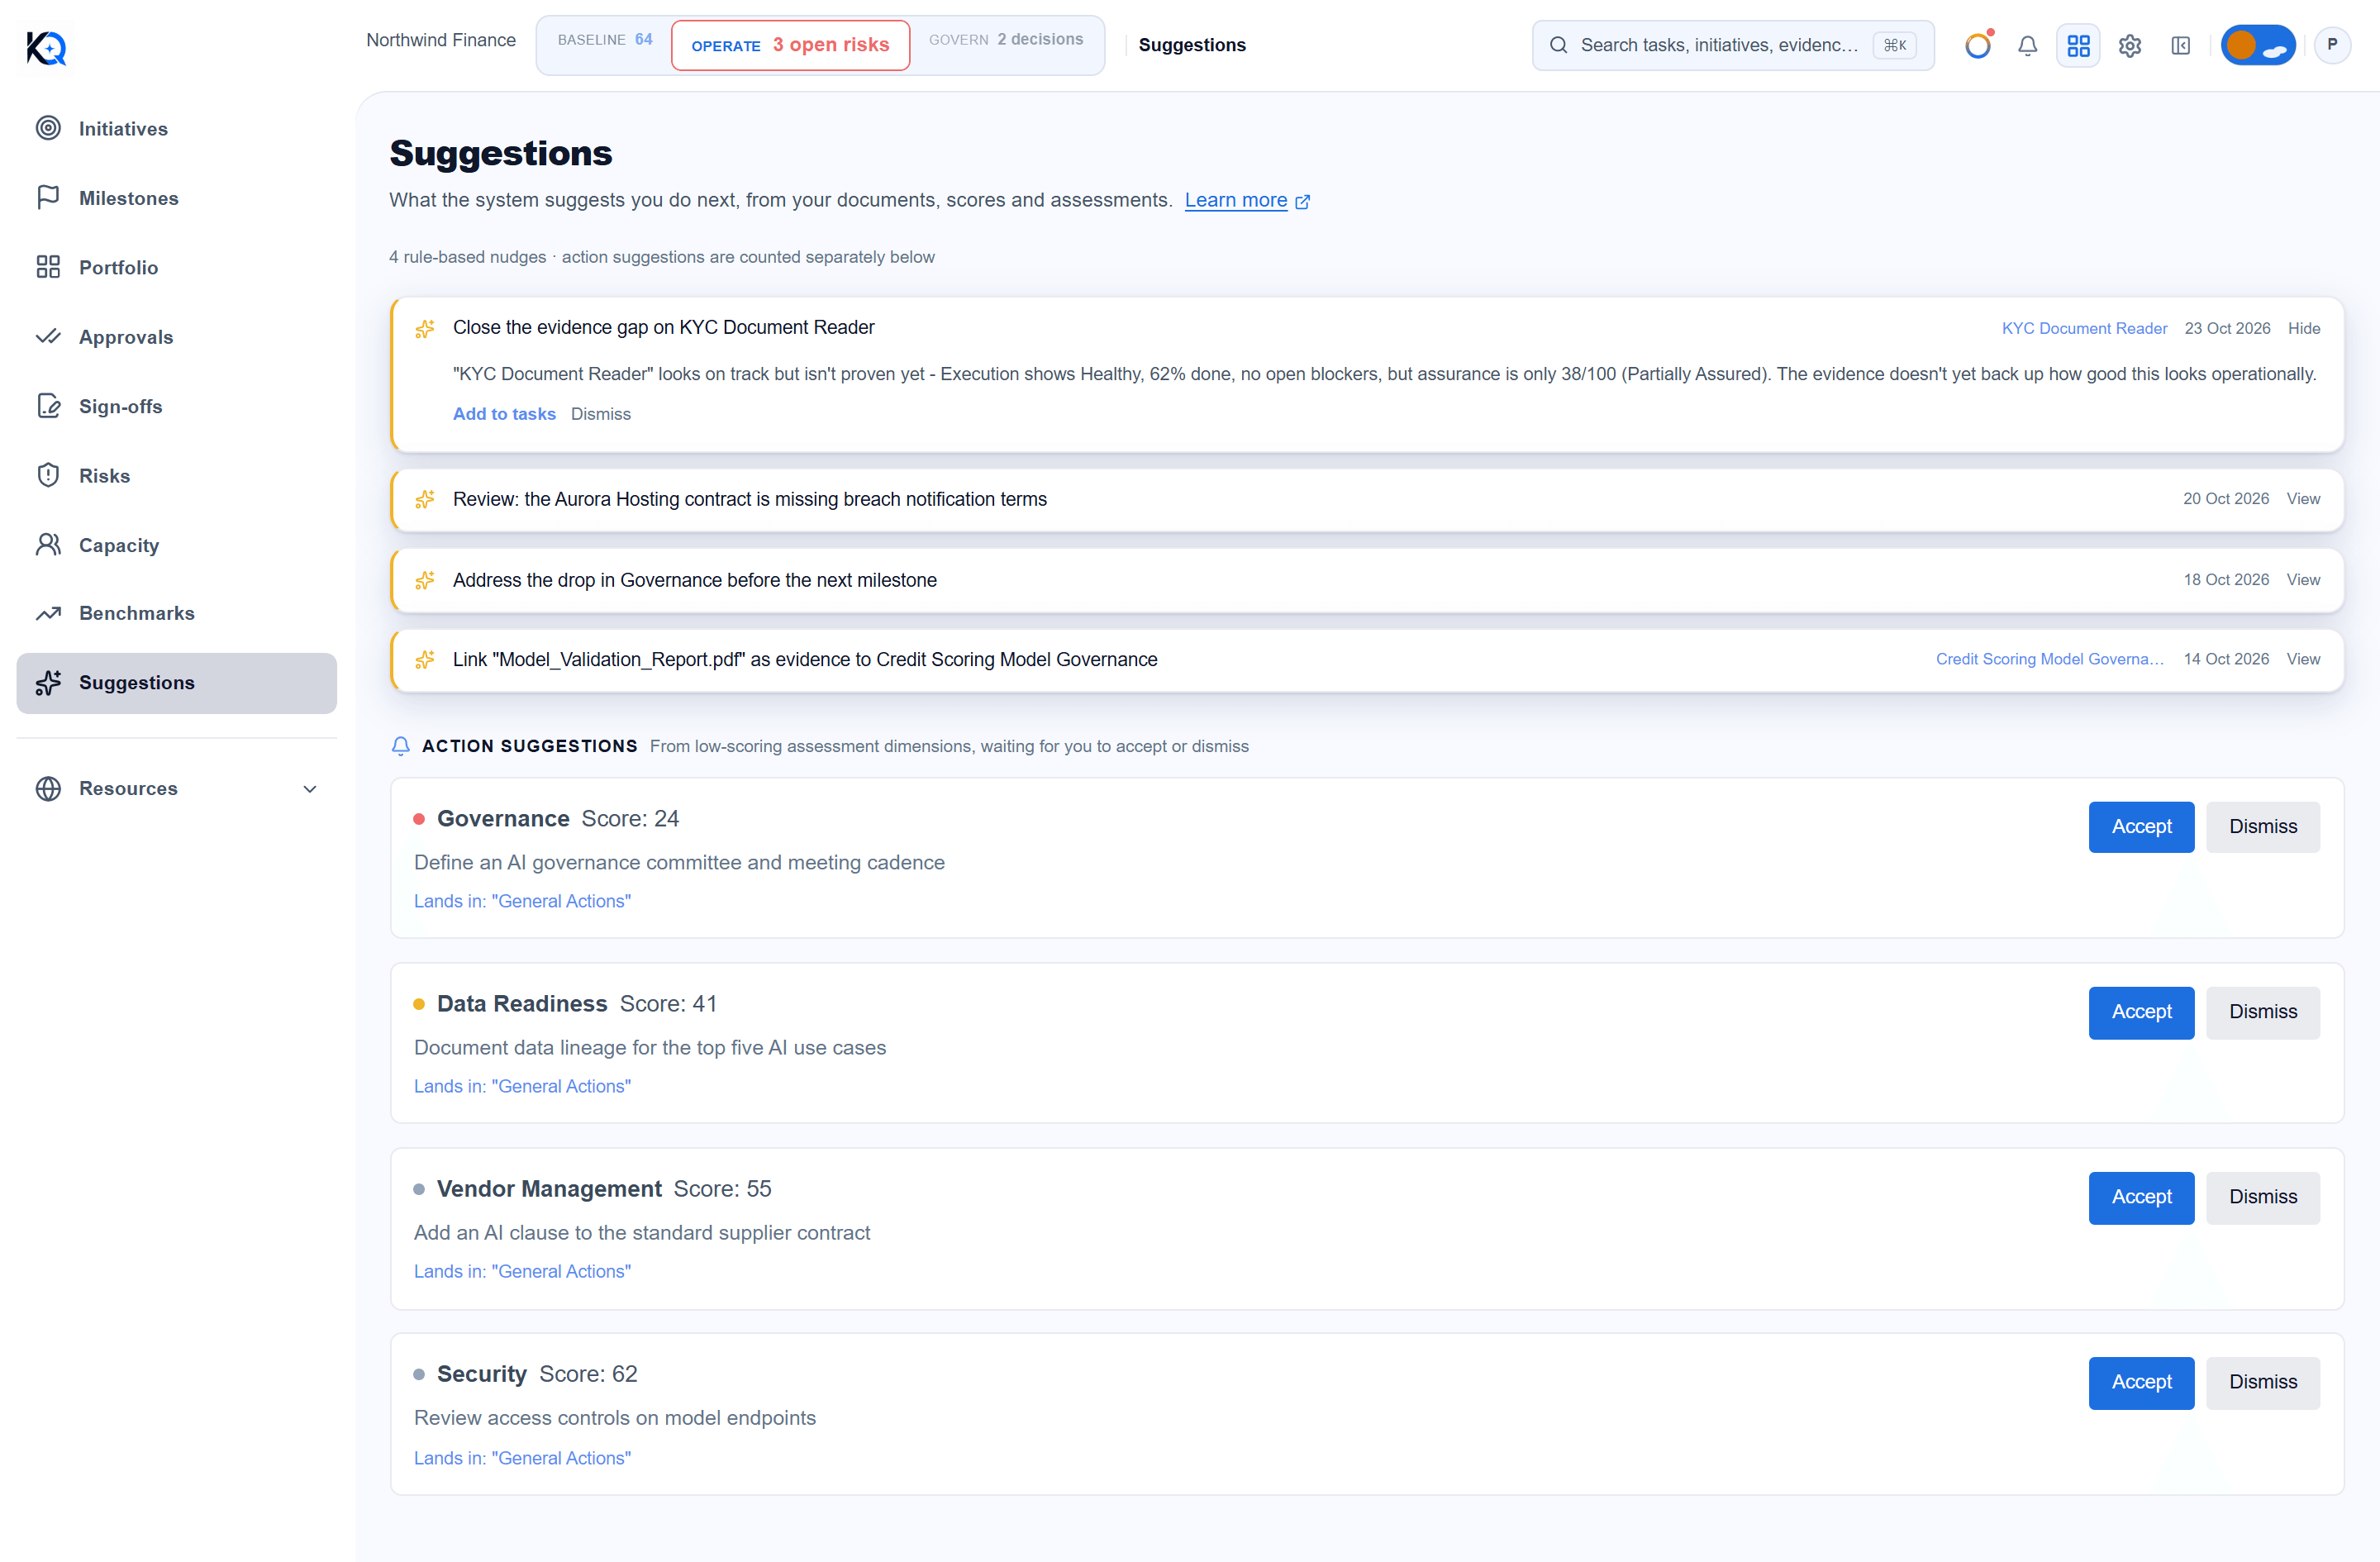Click the four-squares grid view icon in header

[x=2078, y=46]
